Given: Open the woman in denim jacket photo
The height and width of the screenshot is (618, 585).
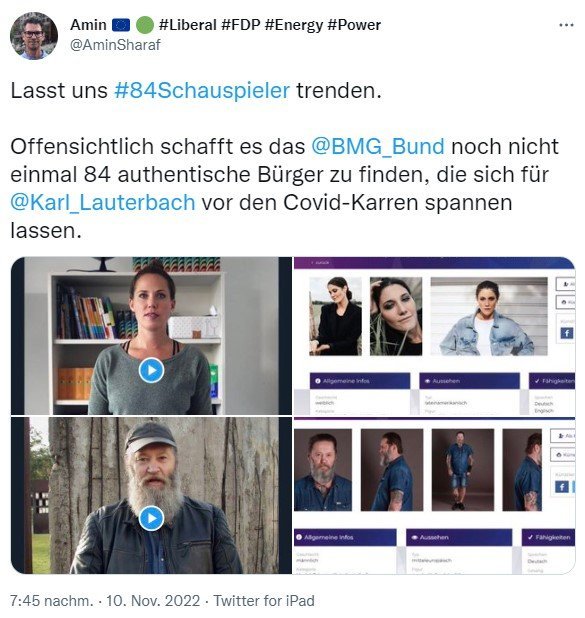Looking at the screenshot, I should coord(489,316).
